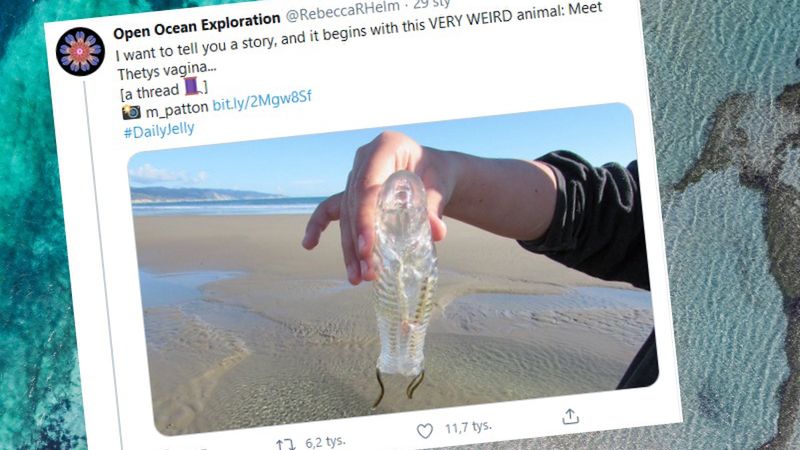Click the share tweet icon
The width and height of the screenshot is (800, 450).
click(x=570, y=416)
